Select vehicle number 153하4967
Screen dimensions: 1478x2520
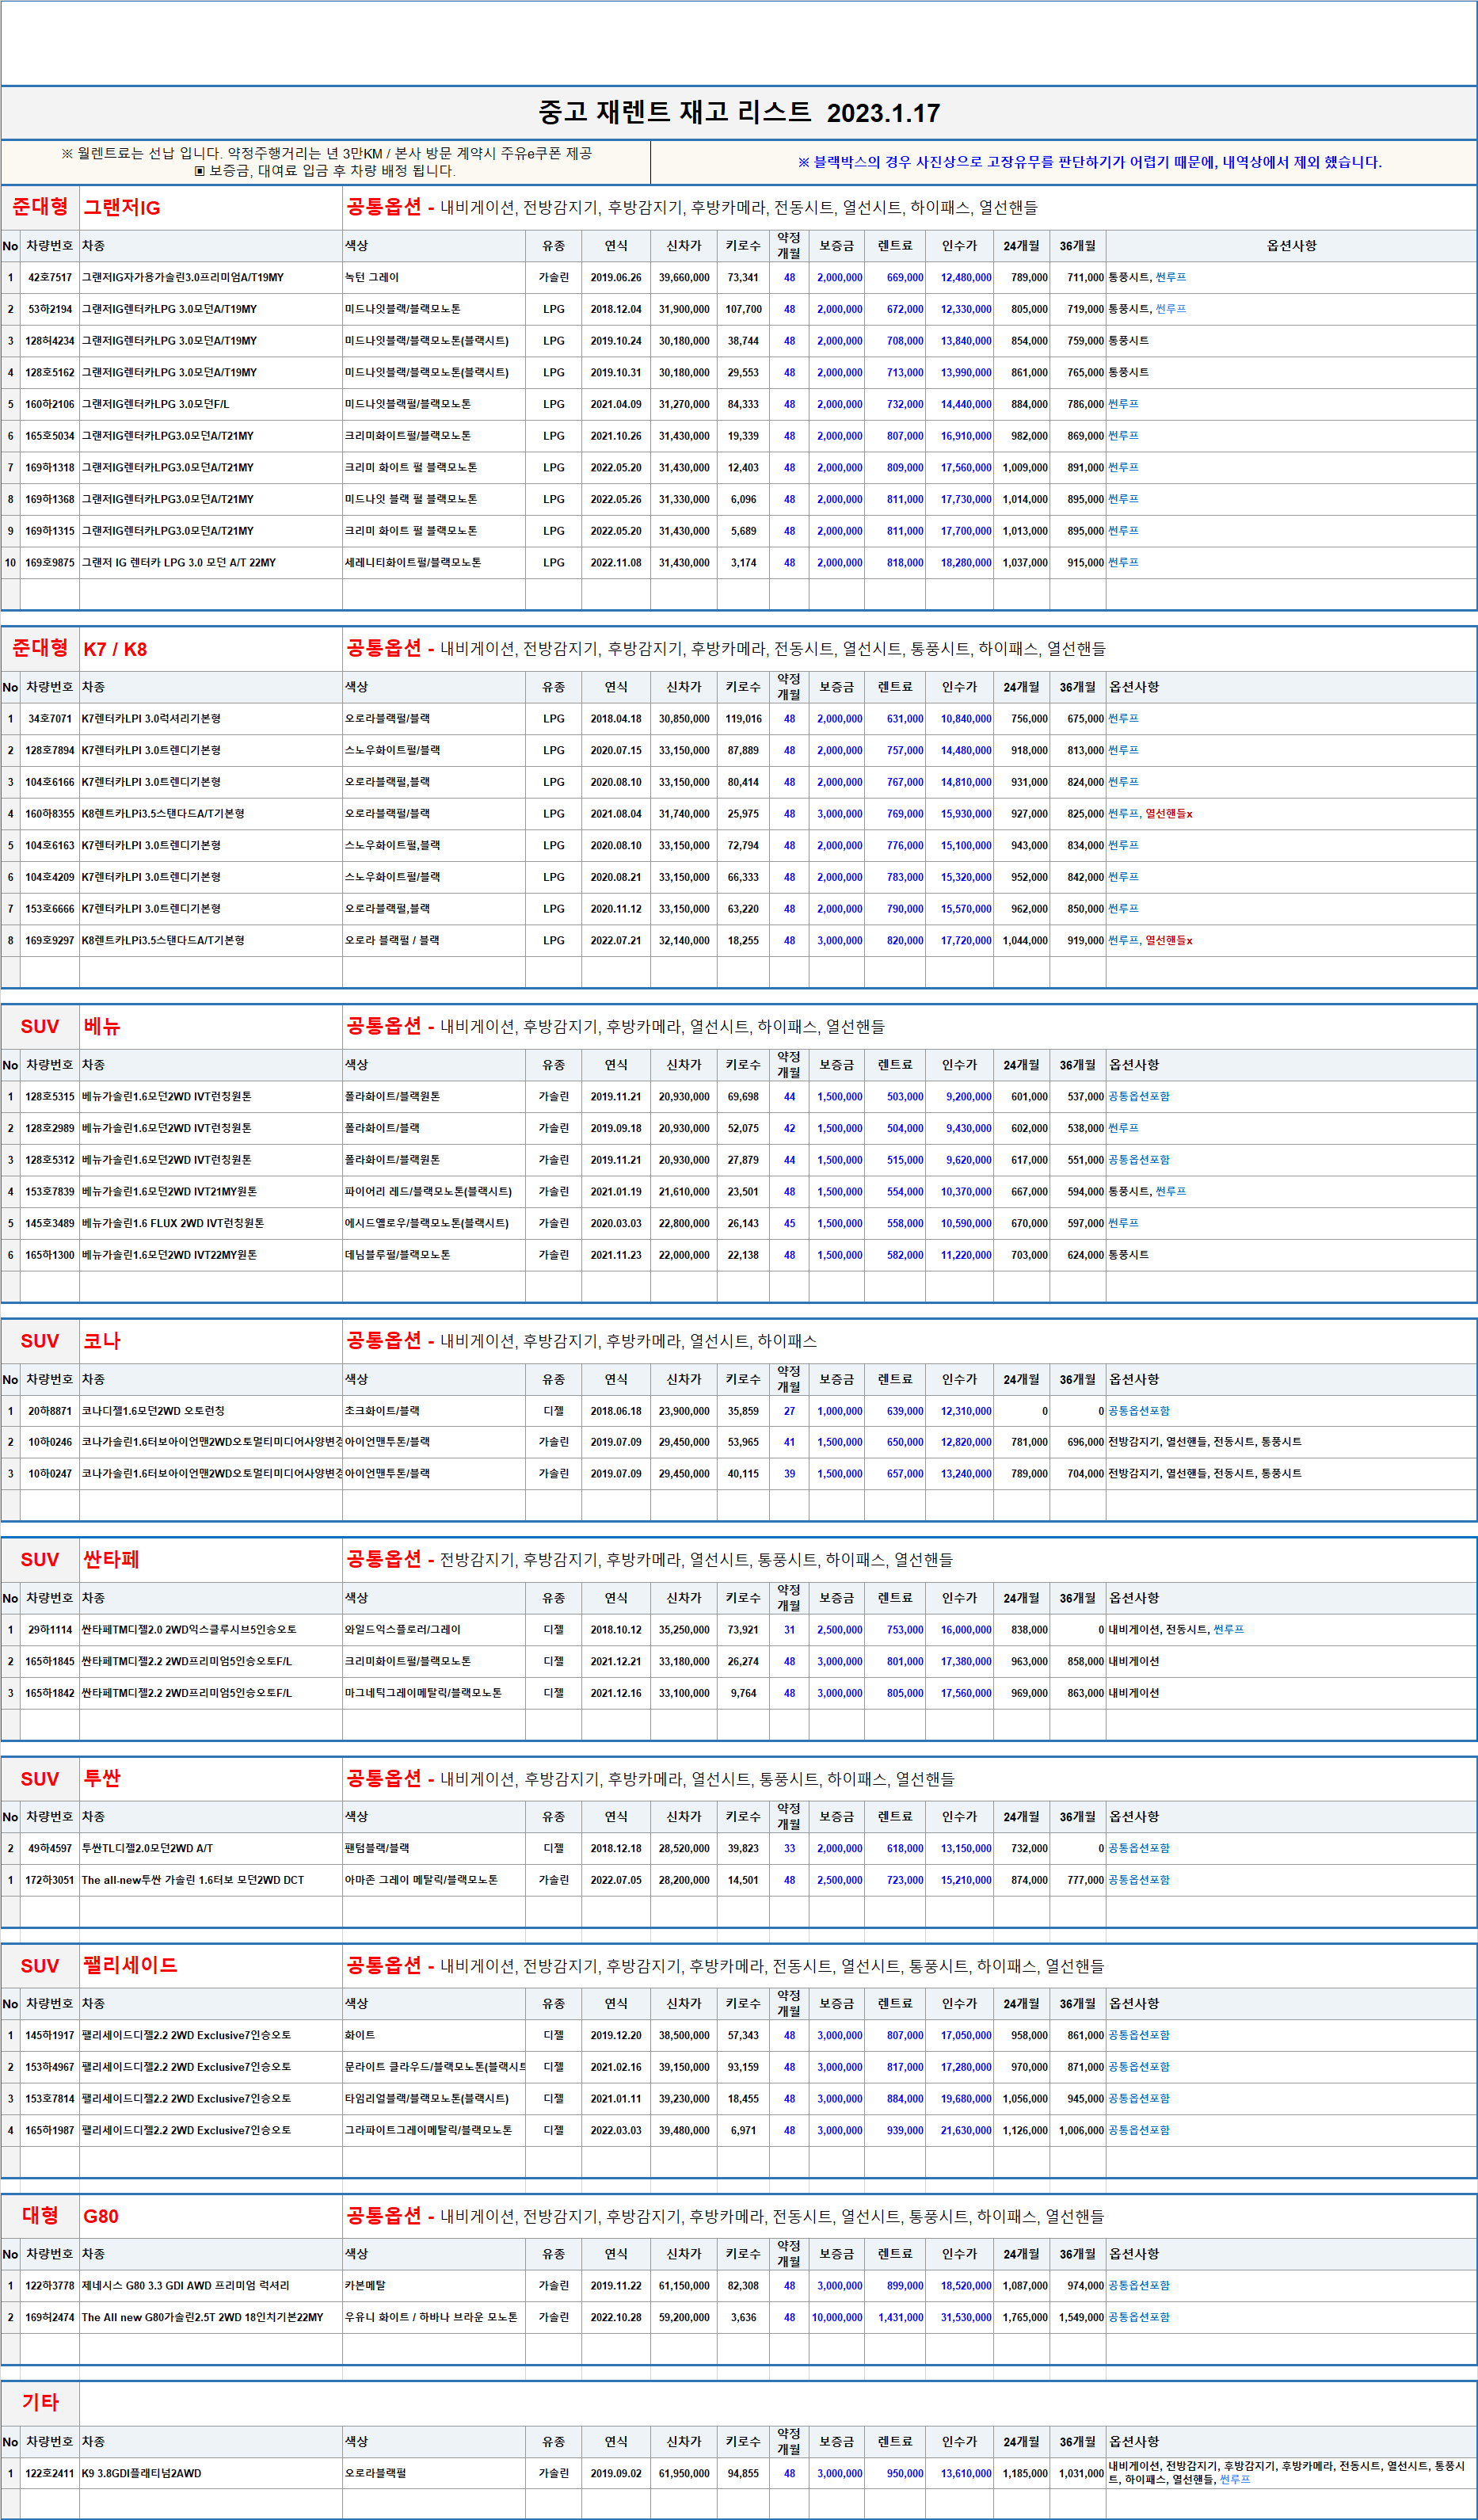50,2067
